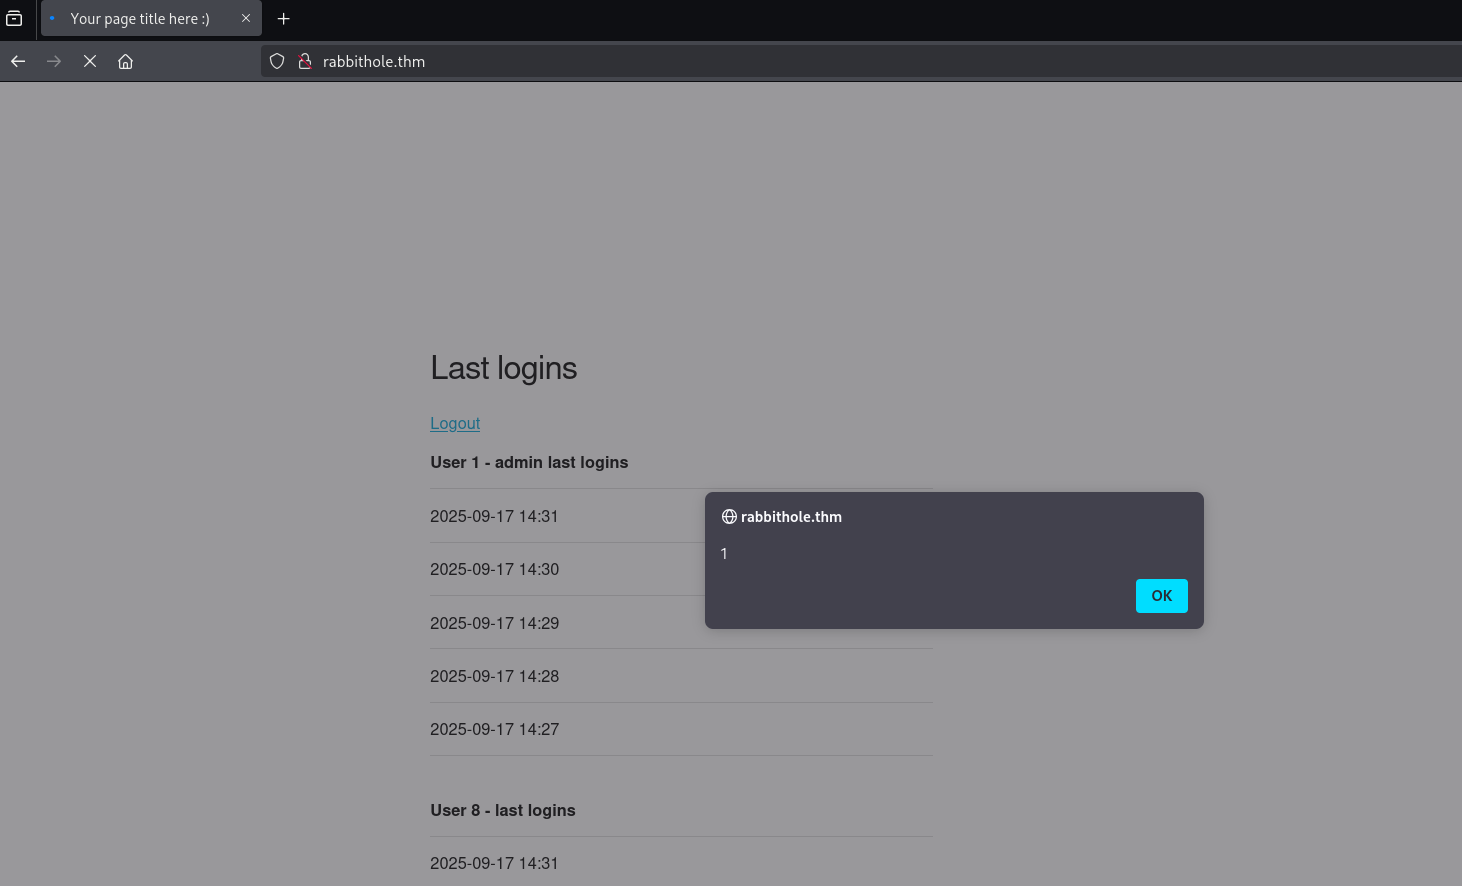
Task: Open Firefox View from tab bar
Action: tap(14, 18)
